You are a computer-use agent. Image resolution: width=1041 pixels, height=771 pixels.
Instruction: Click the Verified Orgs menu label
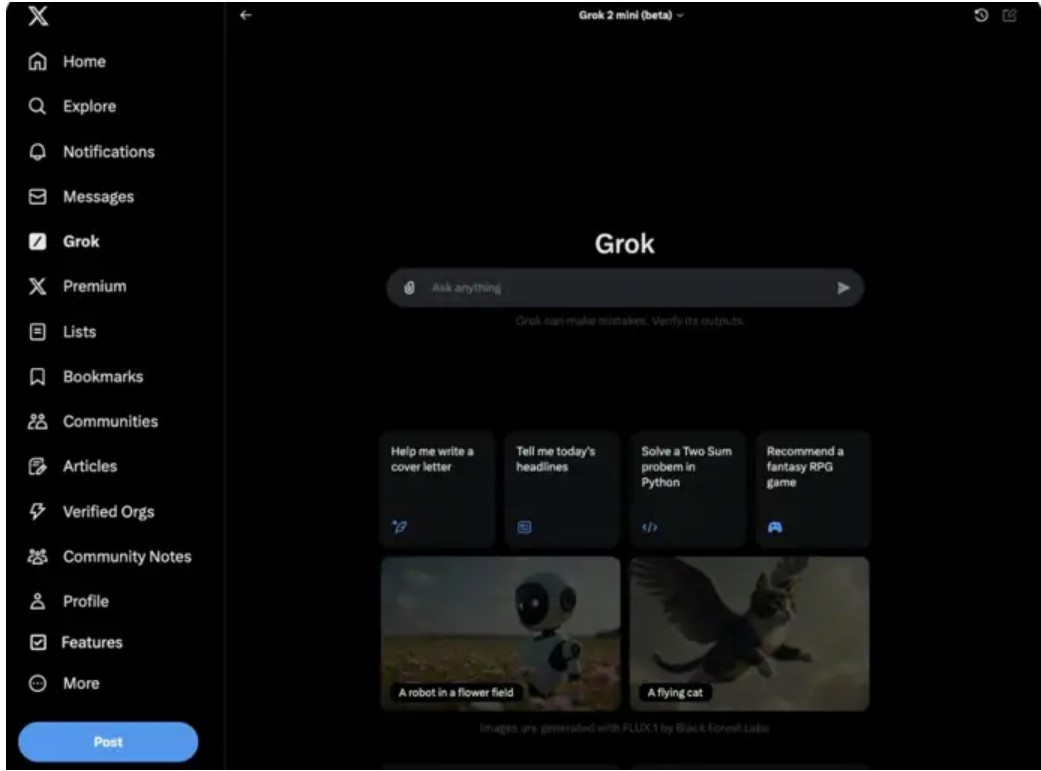coord(108,511)
